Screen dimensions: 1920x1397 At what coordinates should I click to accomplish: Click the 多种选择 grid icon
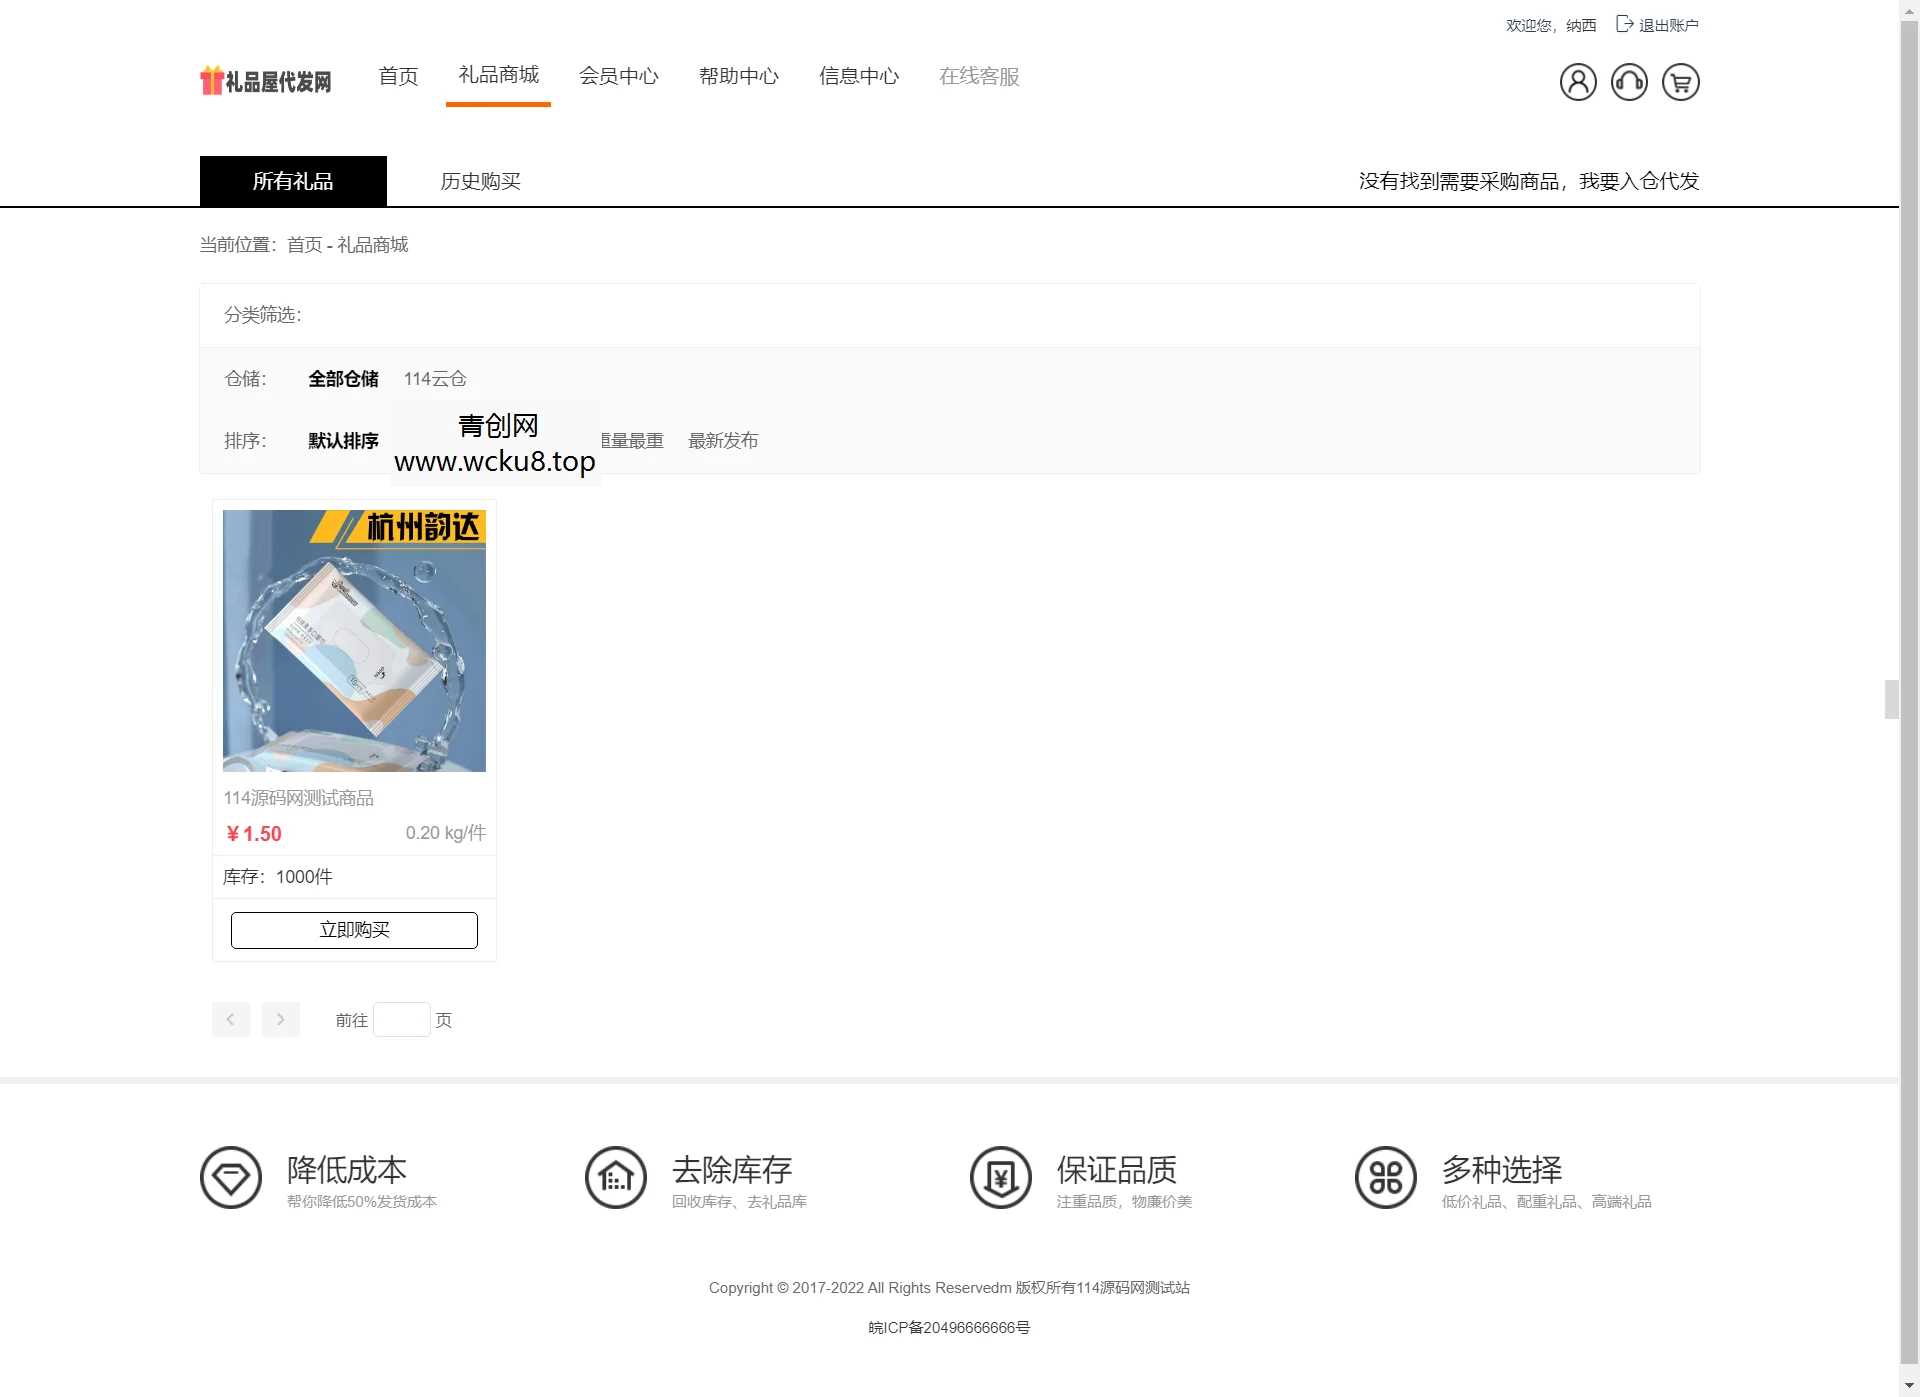tap(1384, 1177)
